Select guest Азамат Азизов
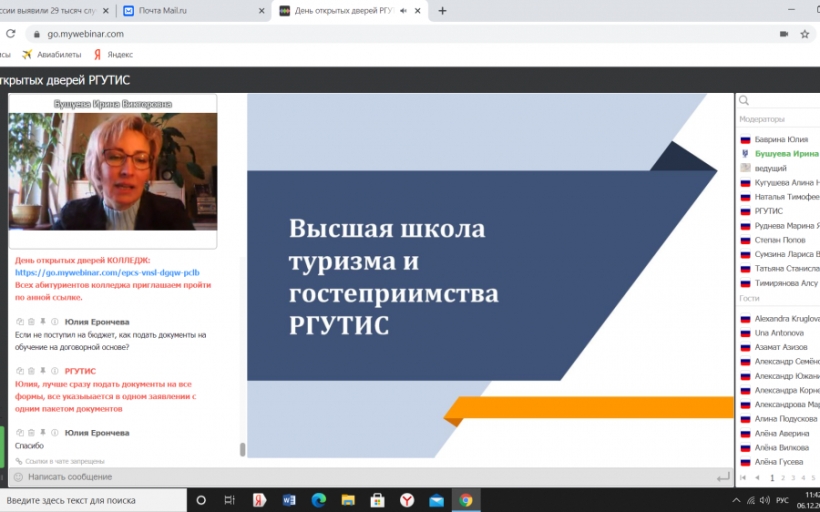 [x=779, y=347]
